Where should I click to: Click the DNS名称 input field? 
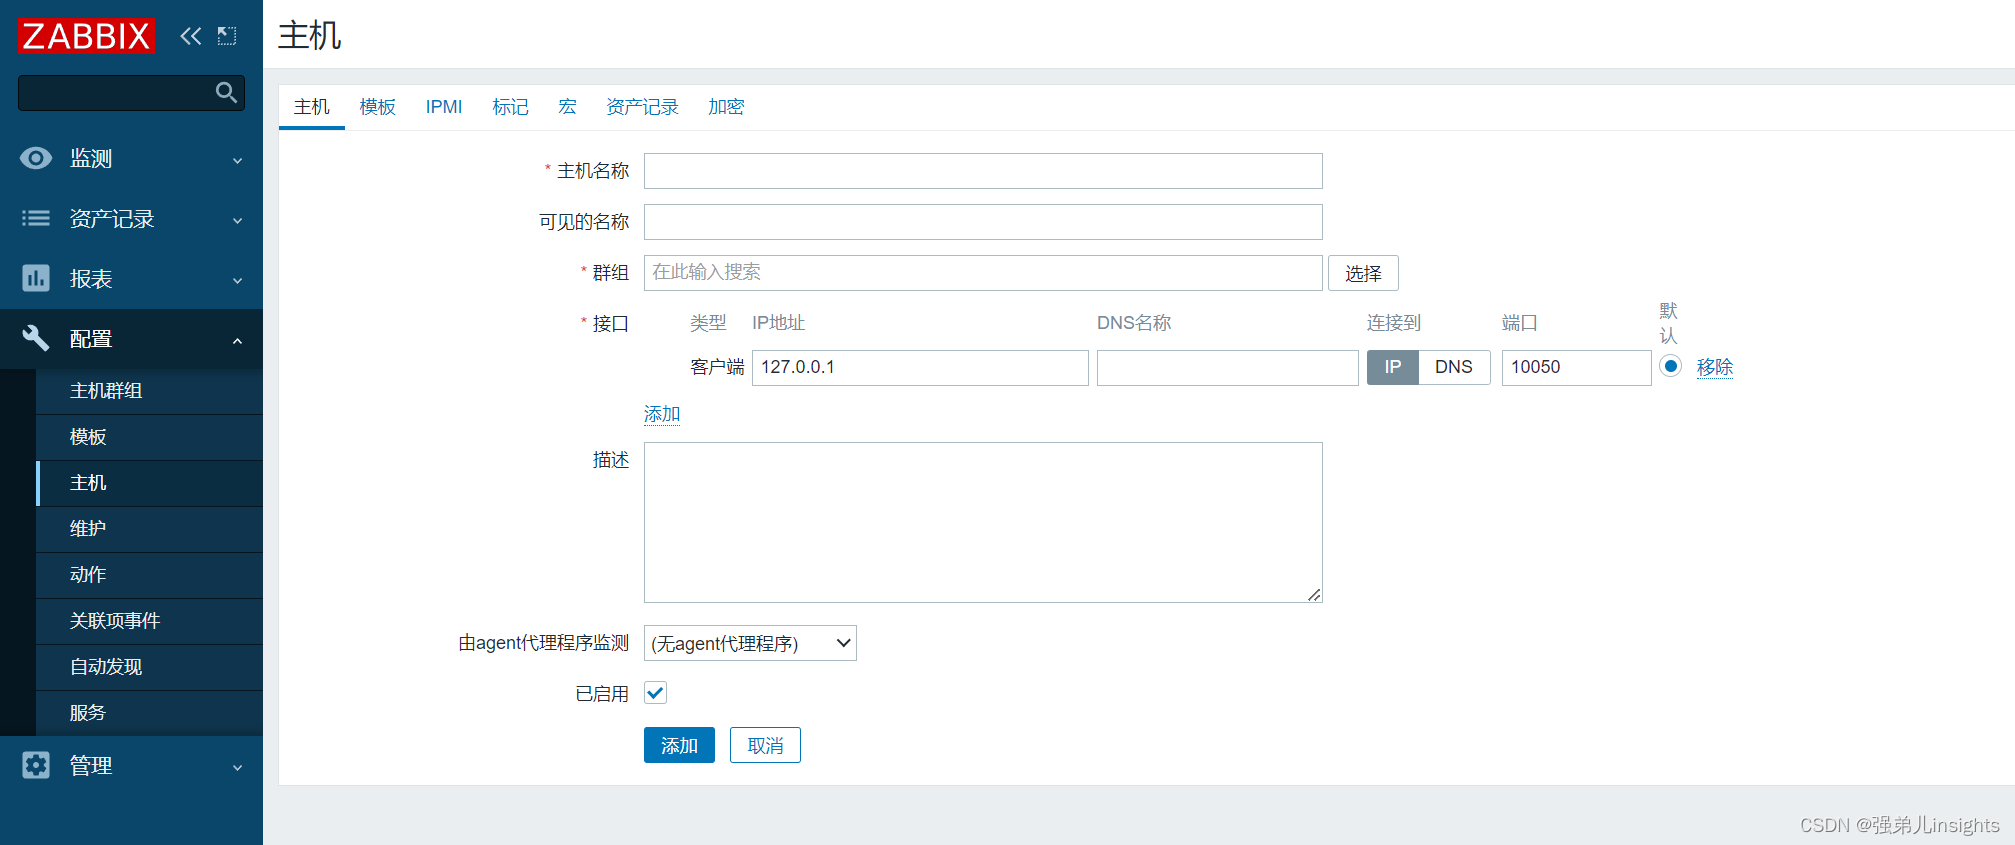pos(1228,367)
